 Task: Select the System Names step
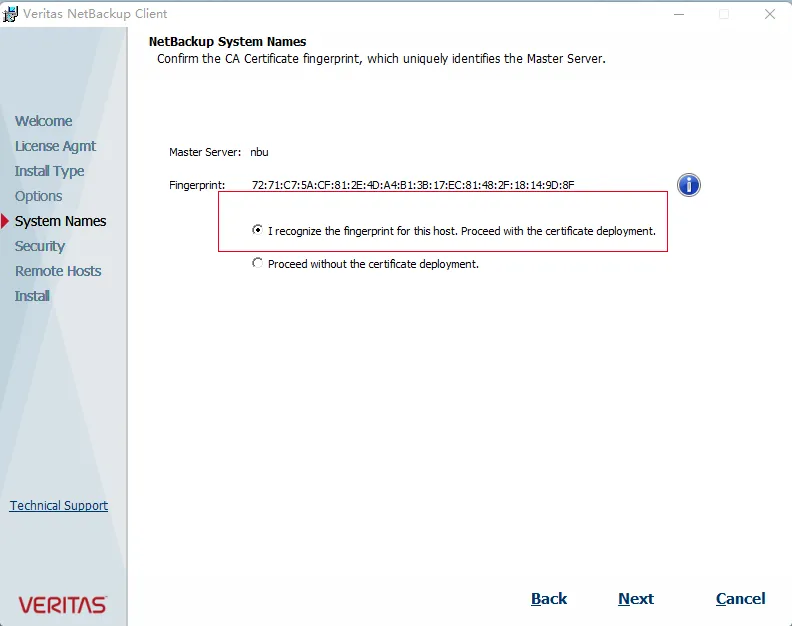tap(60, 221)
